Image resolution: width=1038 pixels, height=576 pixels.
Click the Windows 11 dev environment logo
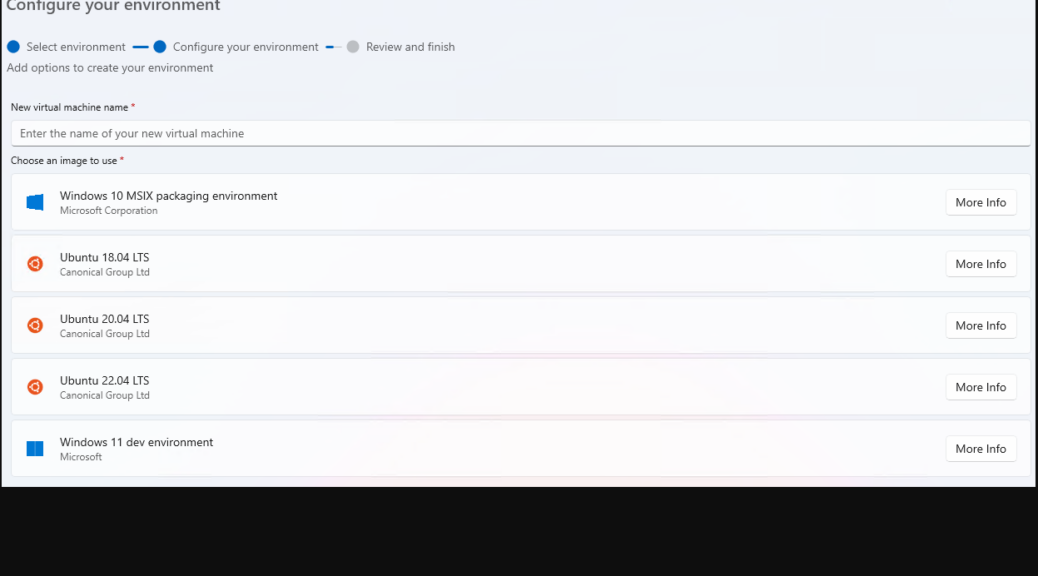tap(35, 449)
